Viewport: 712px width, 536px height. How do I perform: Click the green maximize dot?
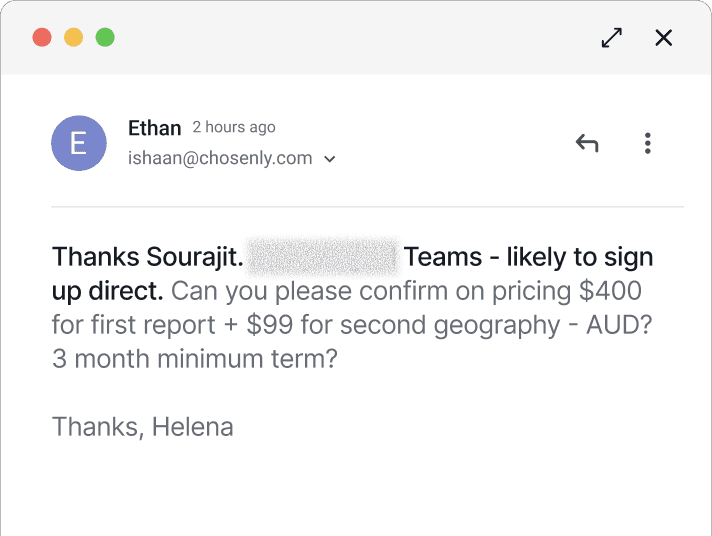(x=105, y=38)
